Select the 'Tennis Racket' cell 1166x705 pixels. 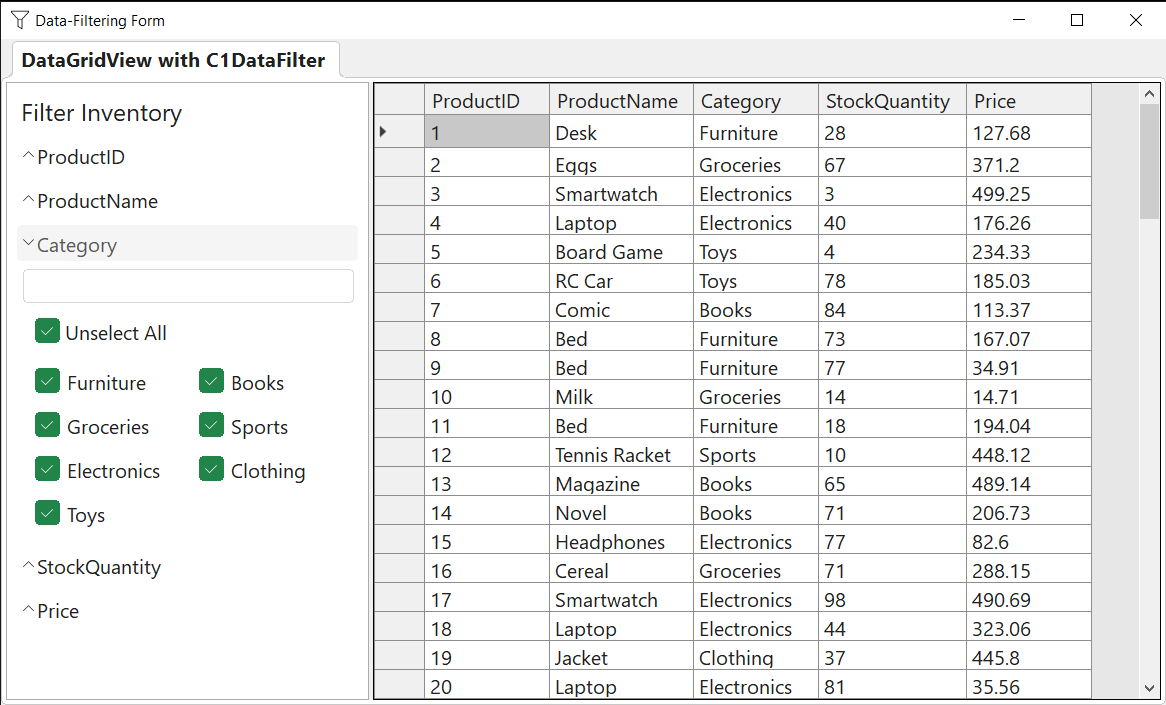[622, 452]
